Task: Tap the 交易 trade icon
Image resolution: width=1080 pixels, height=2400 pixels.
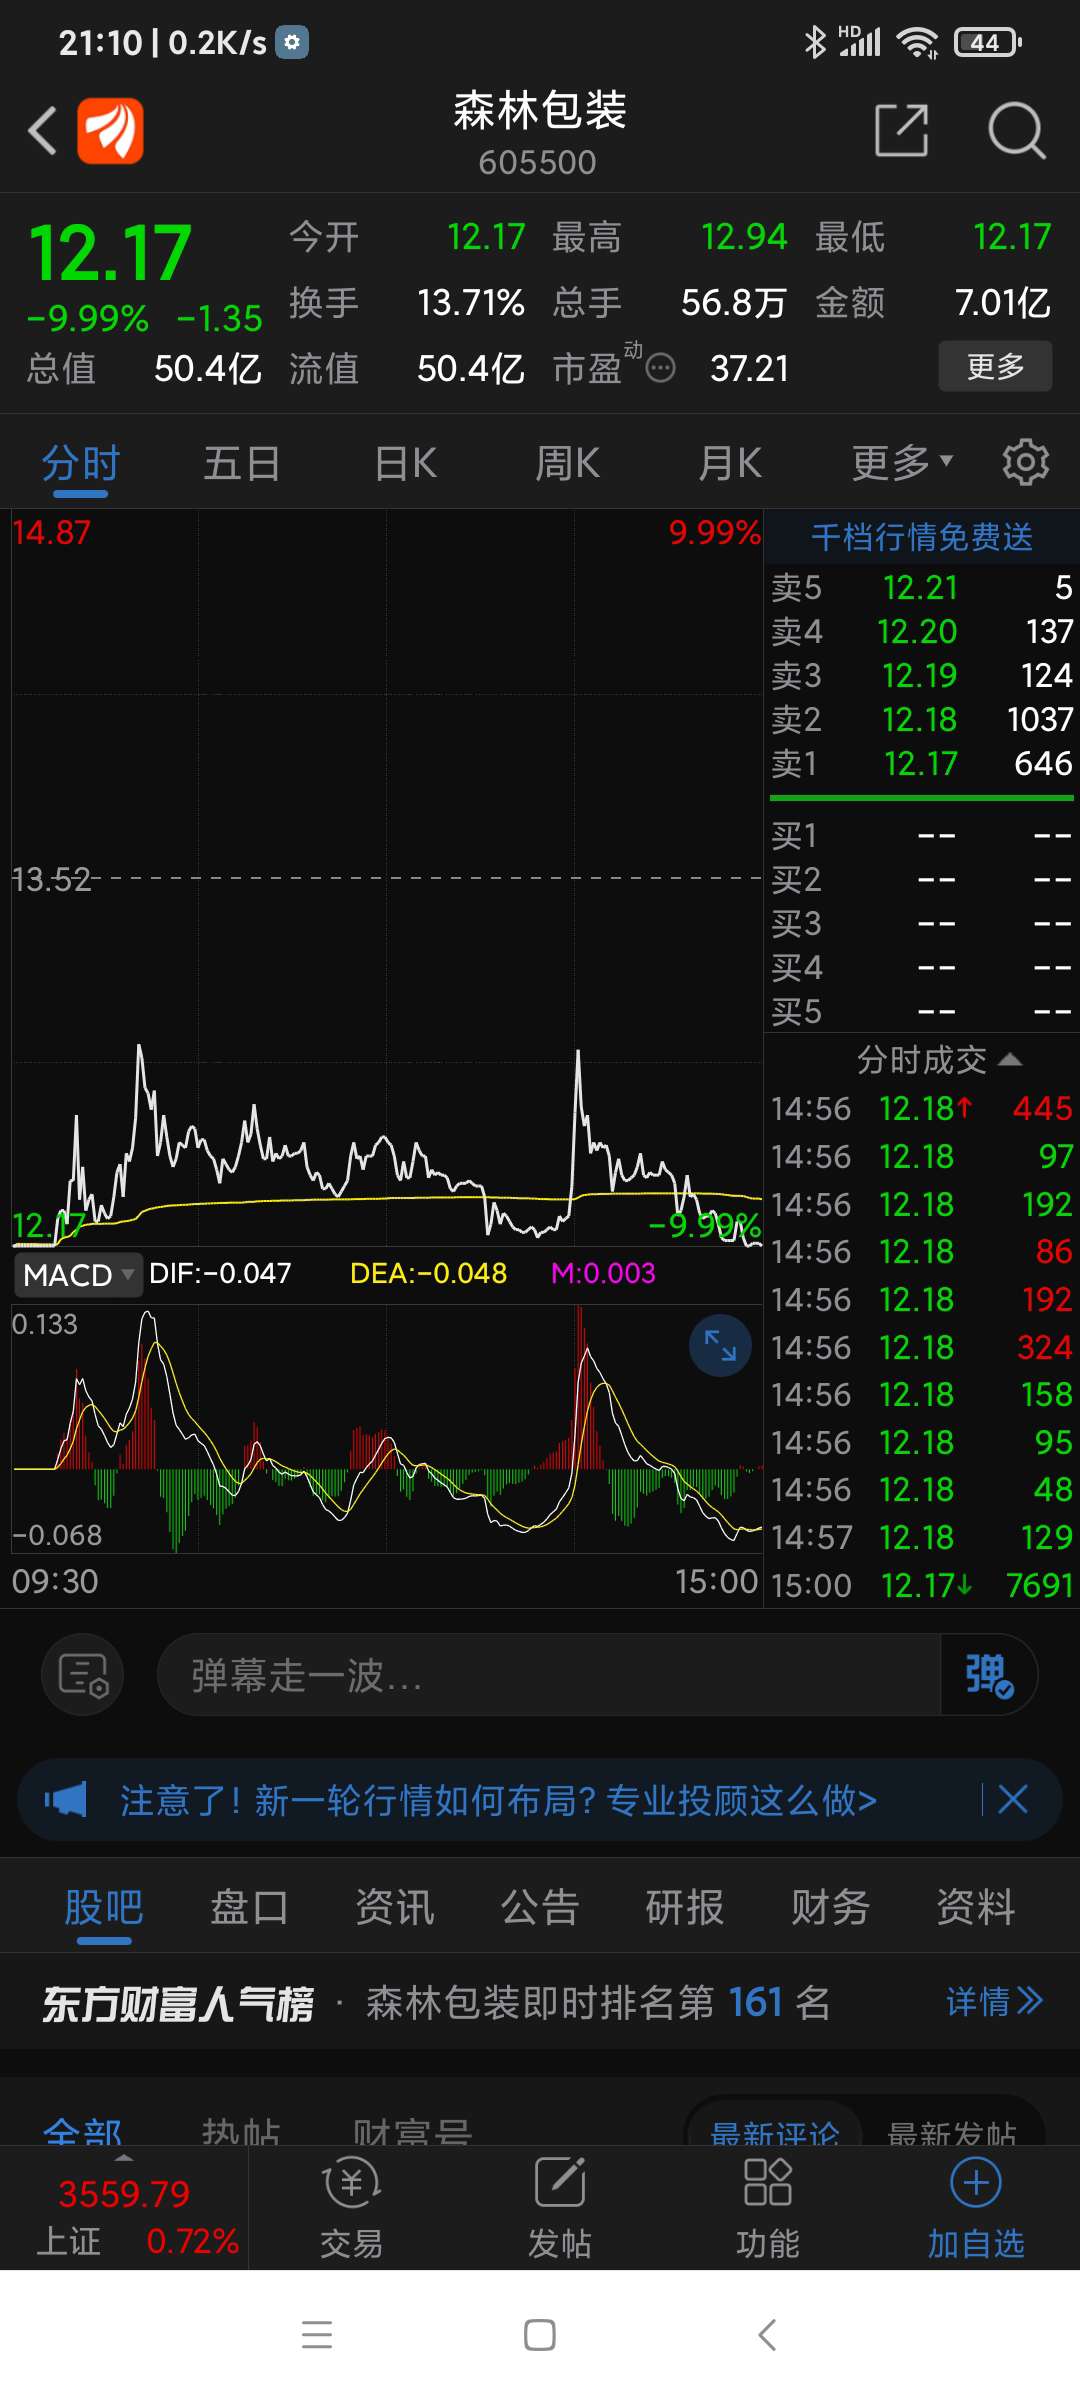Action: click(351, 2208)
